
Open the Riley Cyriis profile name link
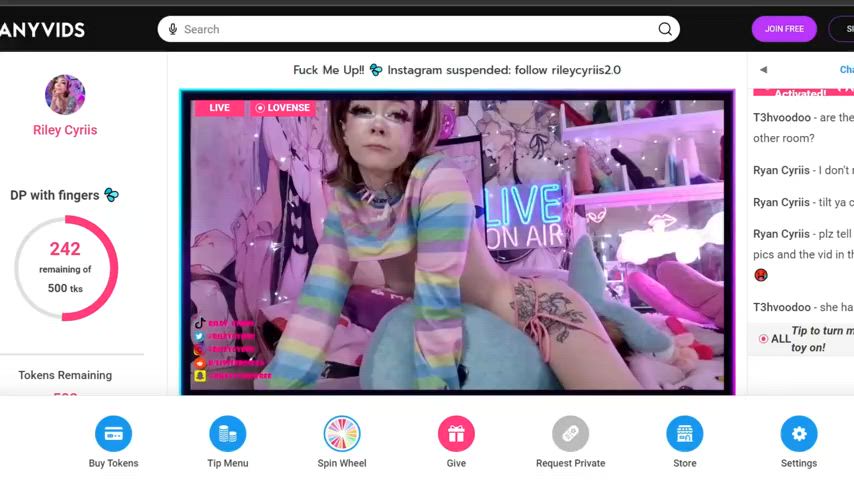coord(65,130)
